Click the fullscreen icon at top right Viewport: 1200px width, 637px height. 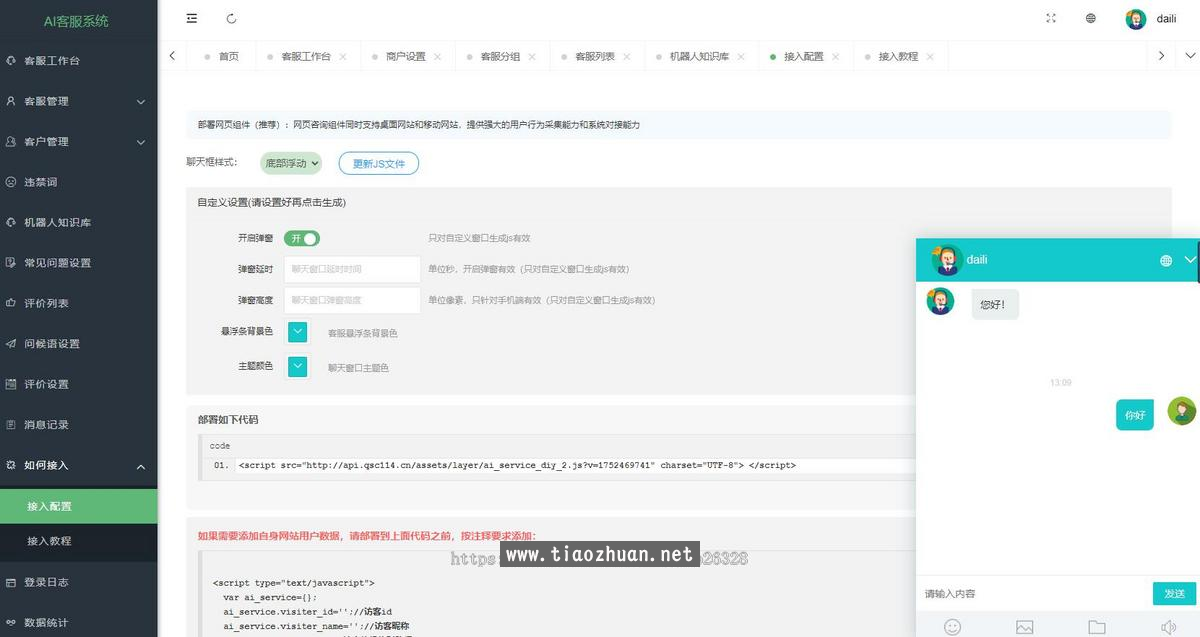[1050, 18]
